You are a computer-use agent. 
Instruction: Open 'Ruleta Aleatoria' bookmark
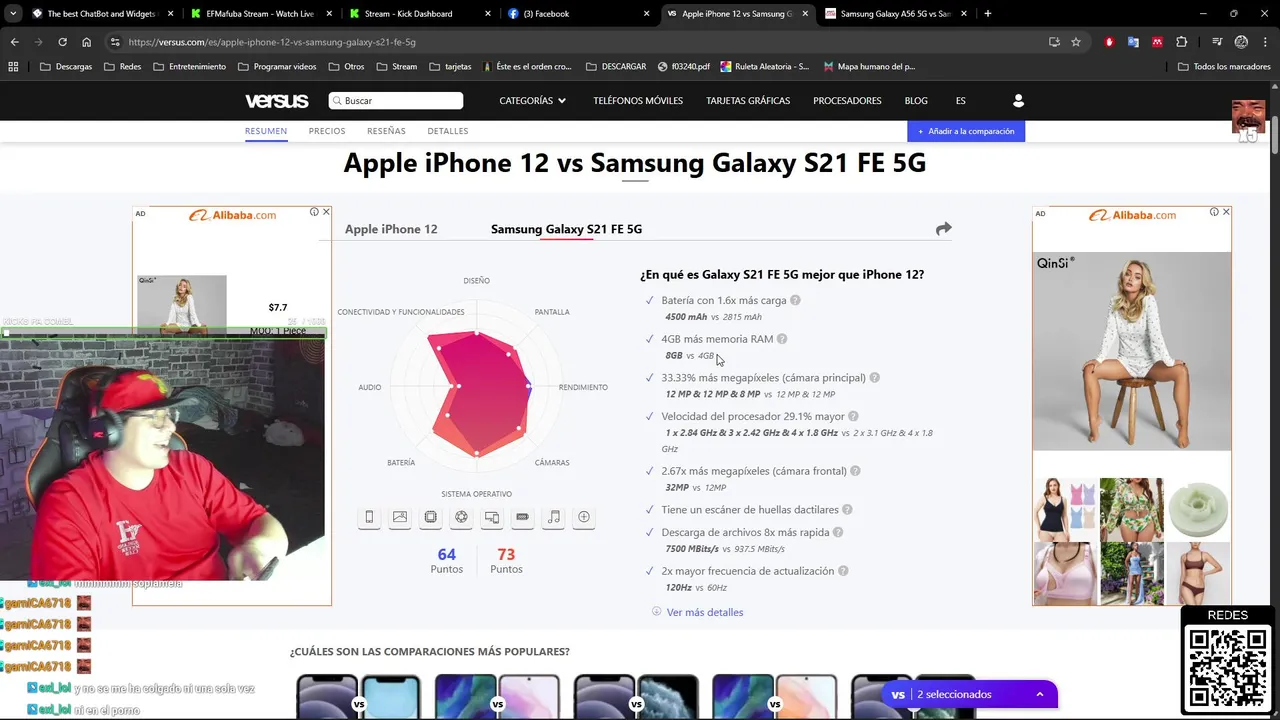pos(764,66)
